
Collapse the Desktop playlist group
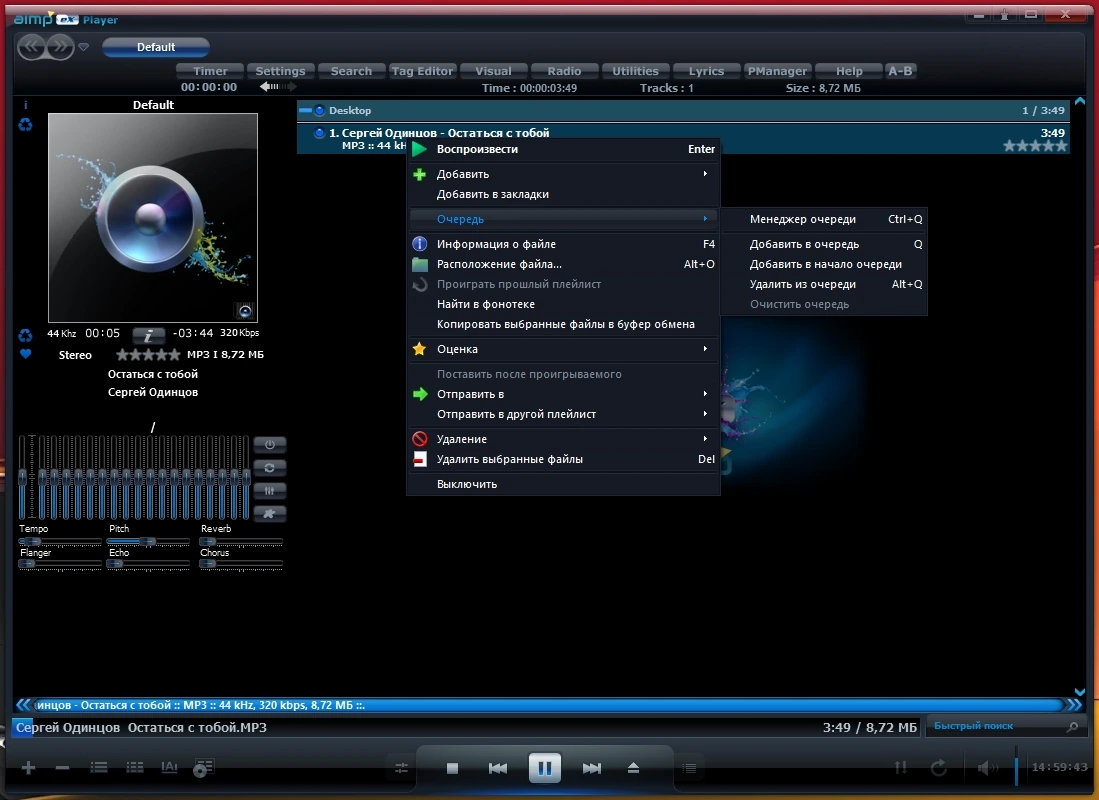pos(305,110)
